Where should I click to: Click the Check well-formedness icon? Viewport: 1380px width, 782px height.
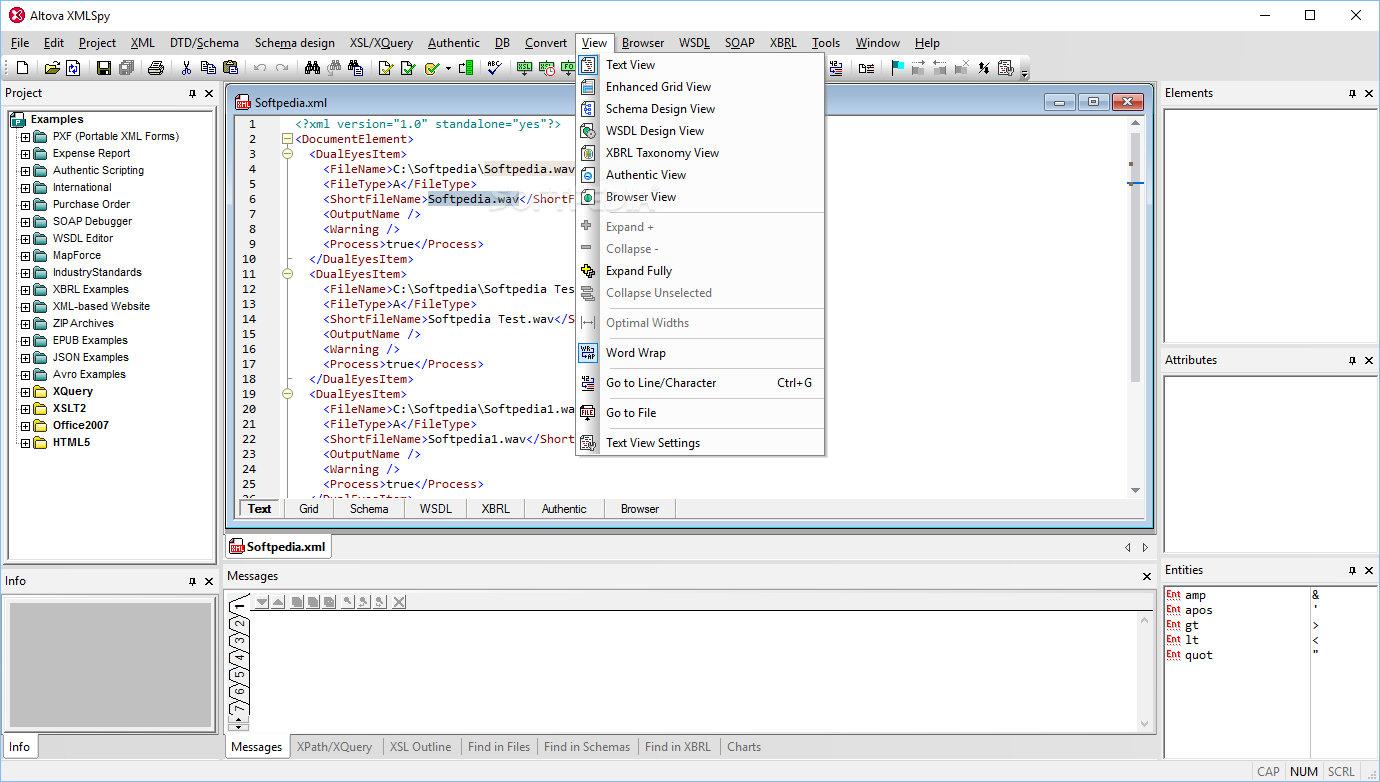click(386, 68)
